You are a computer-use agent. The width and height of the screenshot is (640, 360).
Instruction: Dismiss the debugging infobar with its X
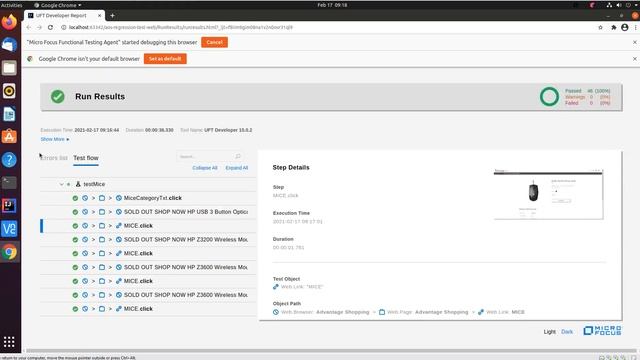tap(635, 42)
